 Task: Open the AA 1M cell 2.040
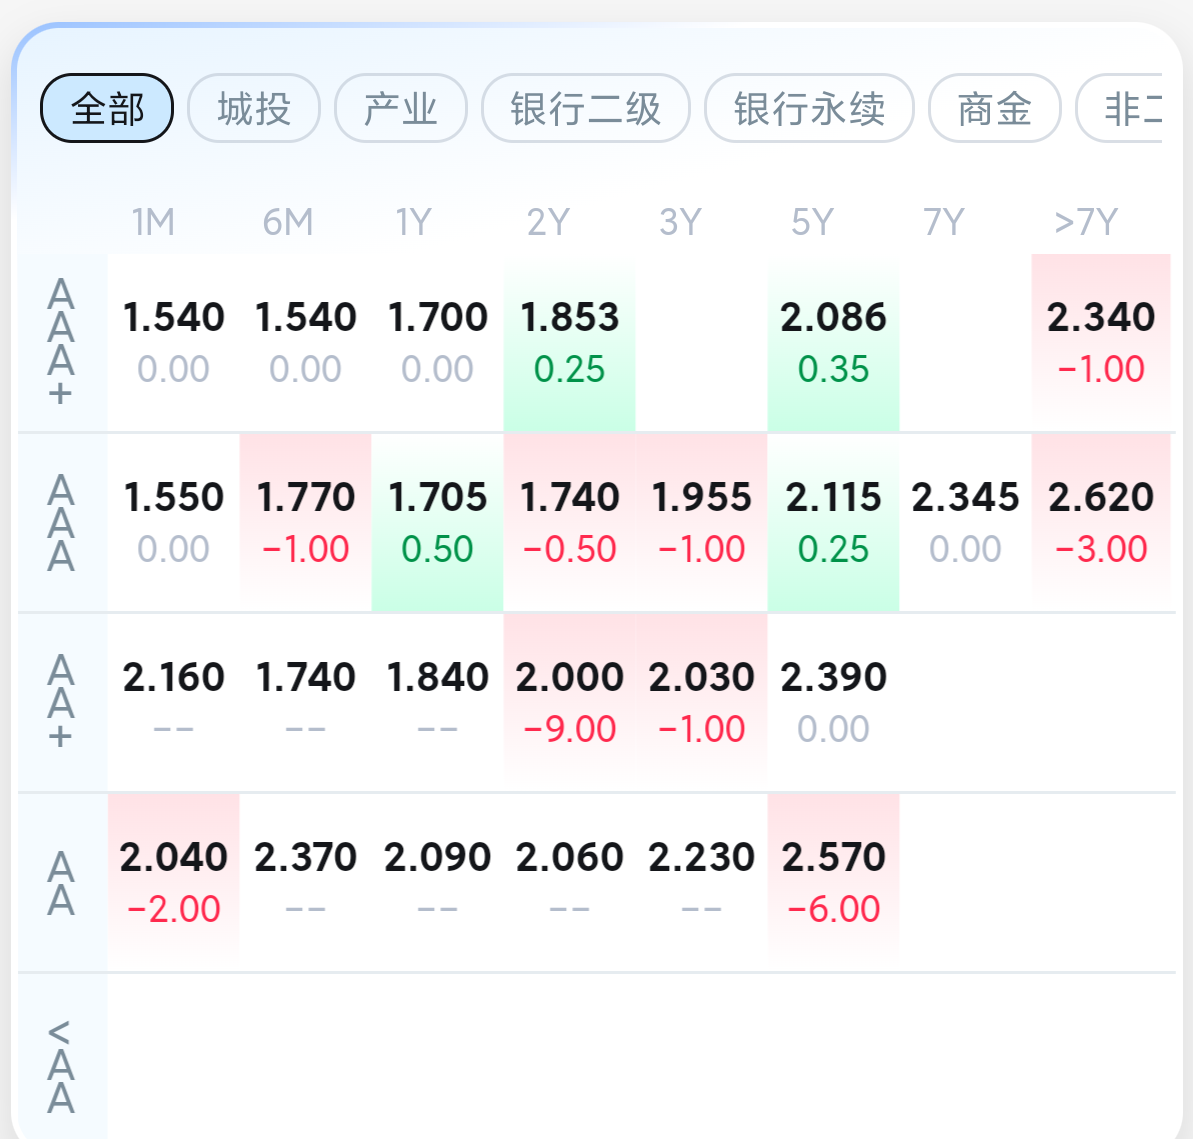pyautogui.click(x=173, y=882)
